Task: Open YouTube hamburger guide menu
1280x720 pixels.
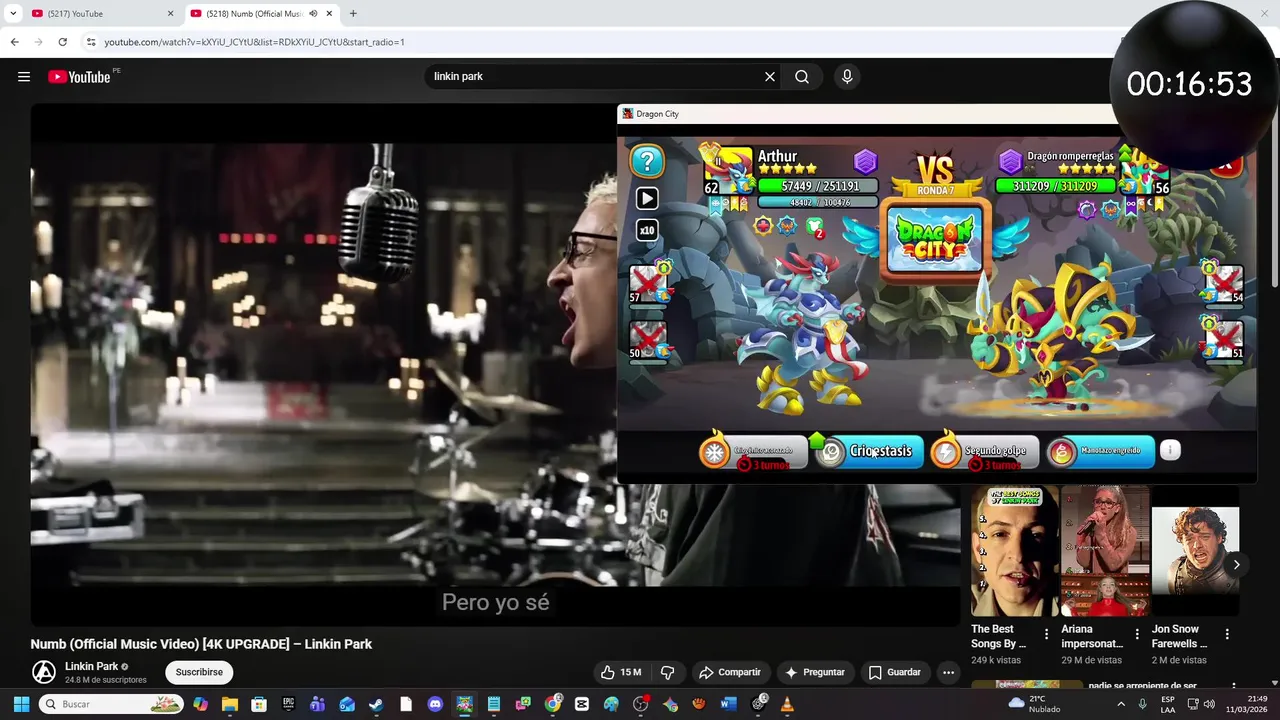Action: point(24,77)
